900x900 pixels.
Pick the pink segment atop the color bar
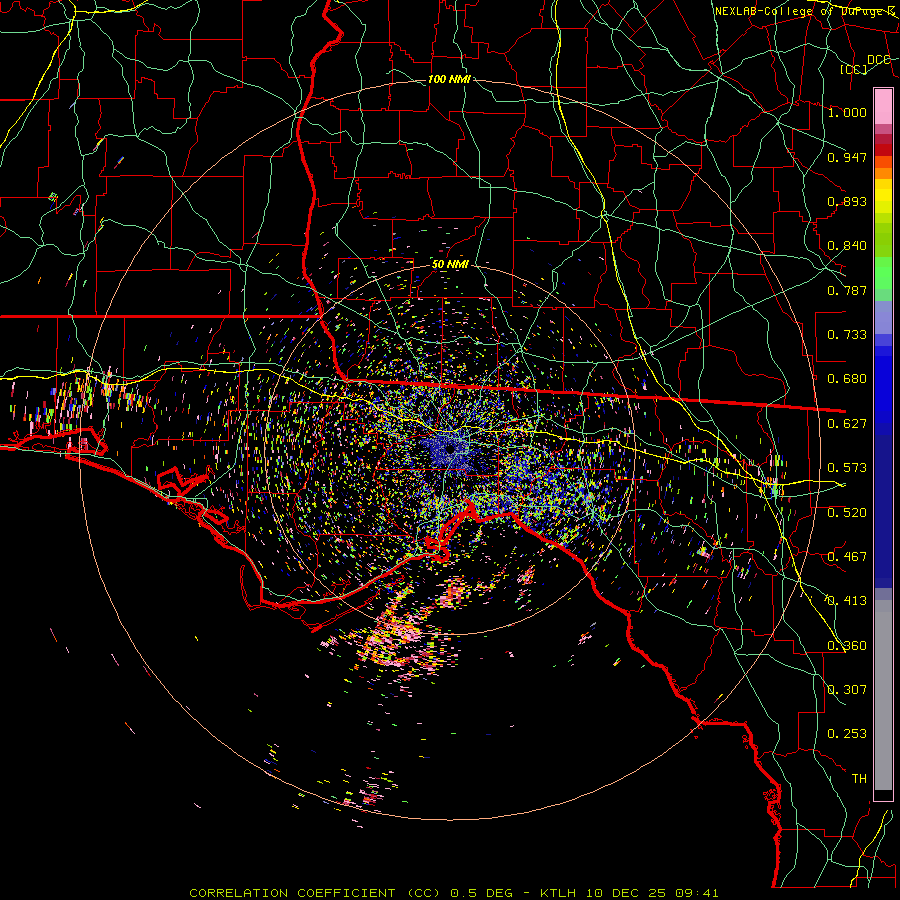(x=883, y=106)
